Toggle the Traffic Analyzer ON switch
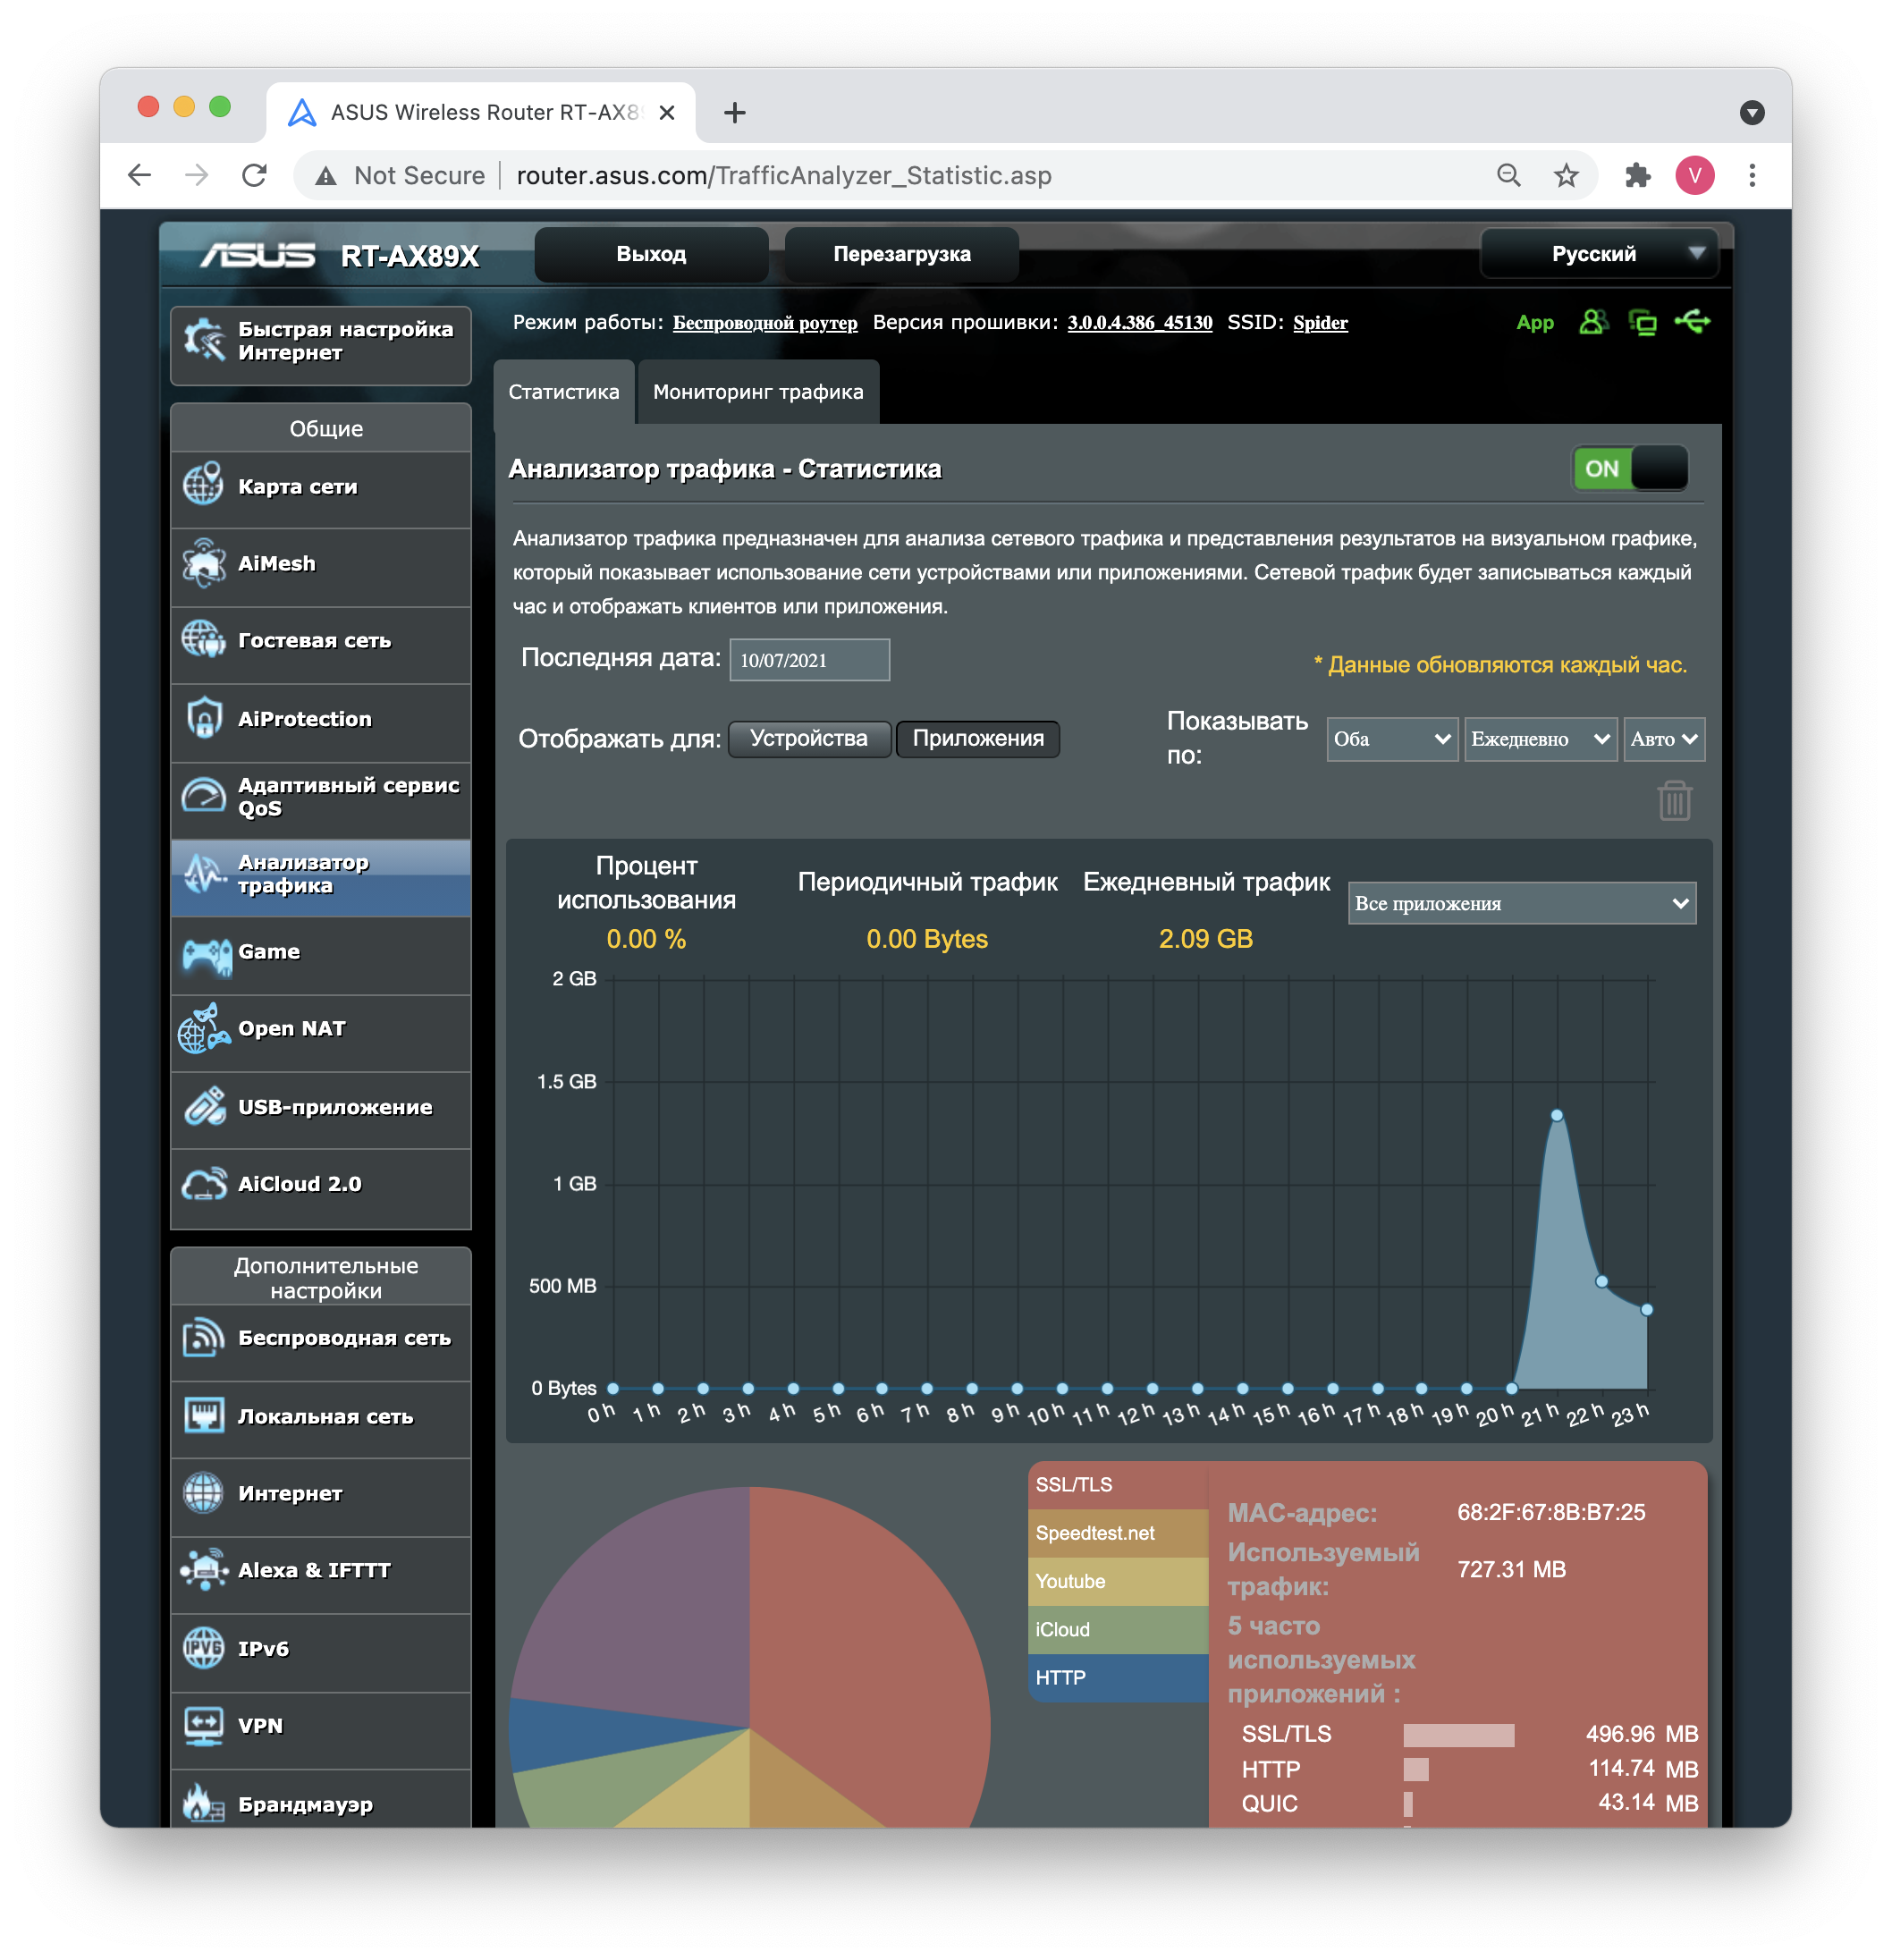The width and height of the screenshot is (1892, 1960). pyautogui.click(x=1630, y=469)
